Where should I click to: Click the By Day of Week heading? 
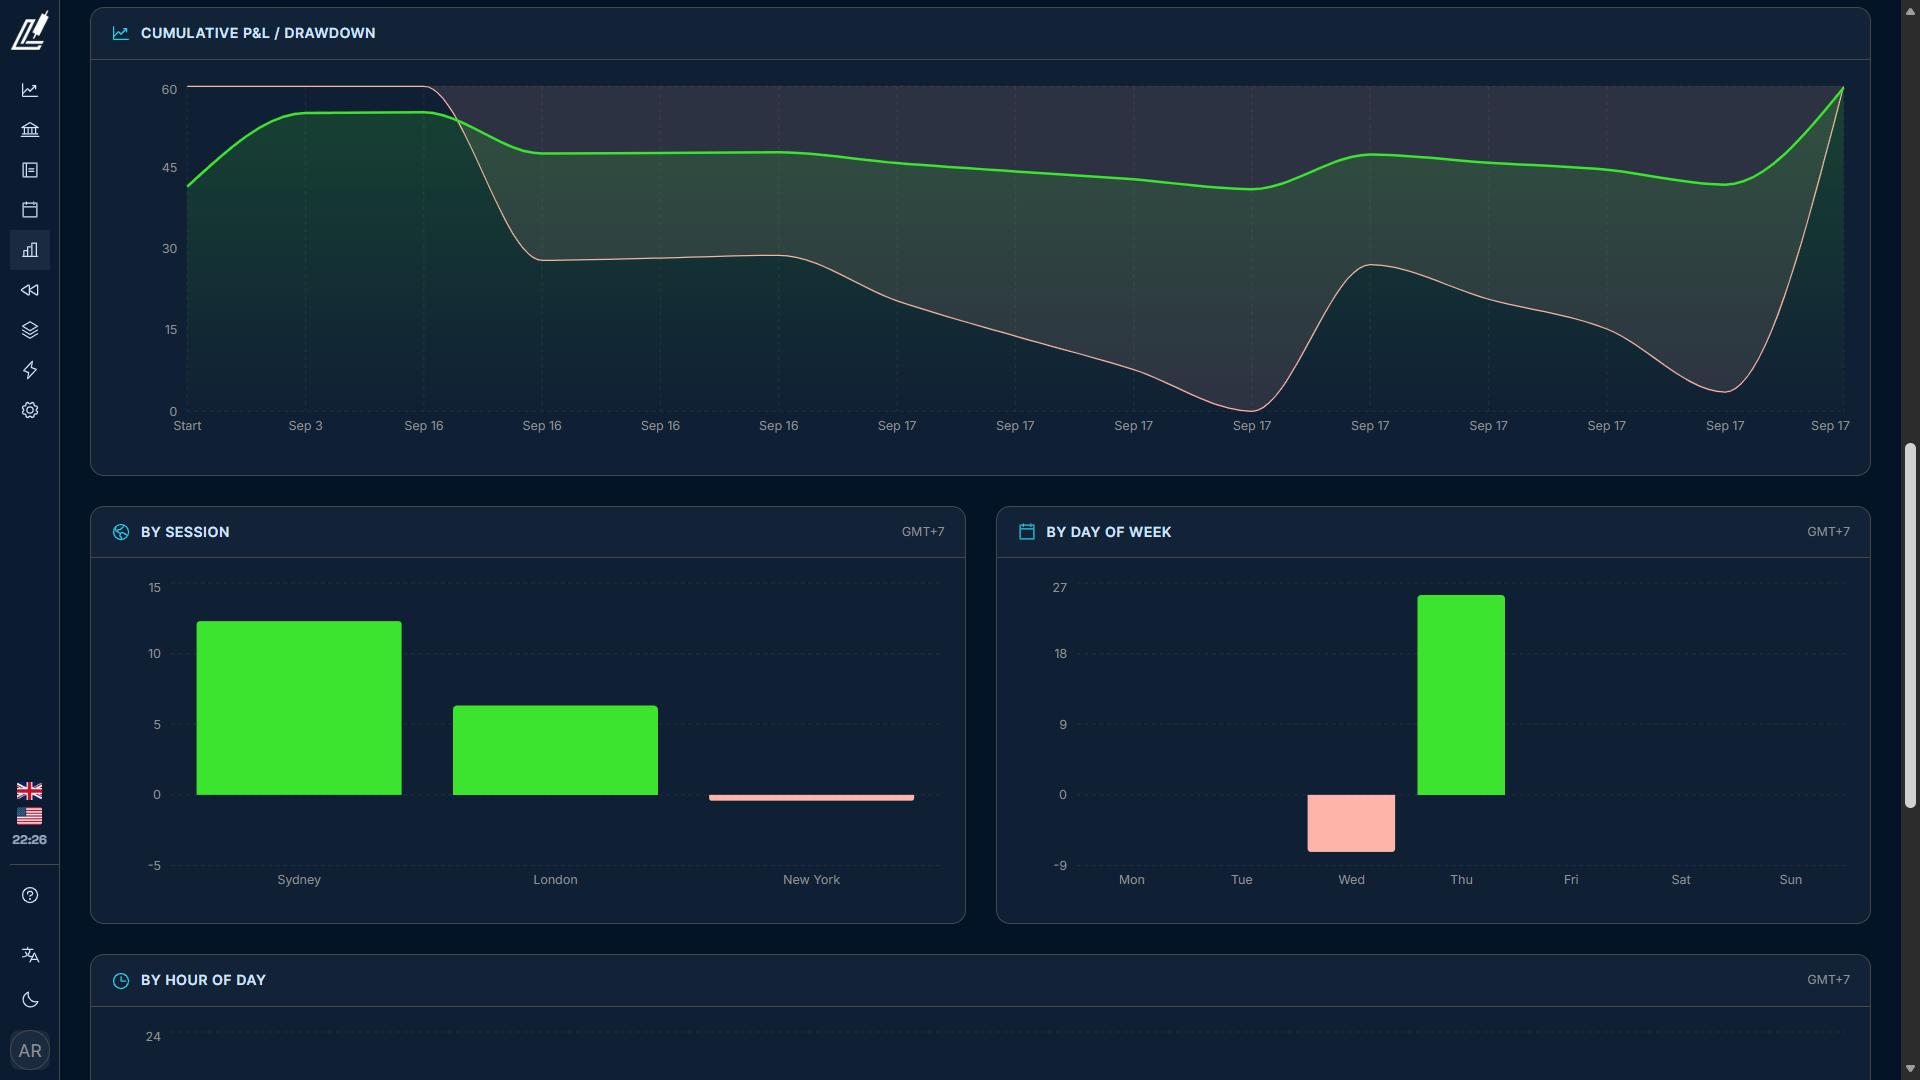point(1108,532)
